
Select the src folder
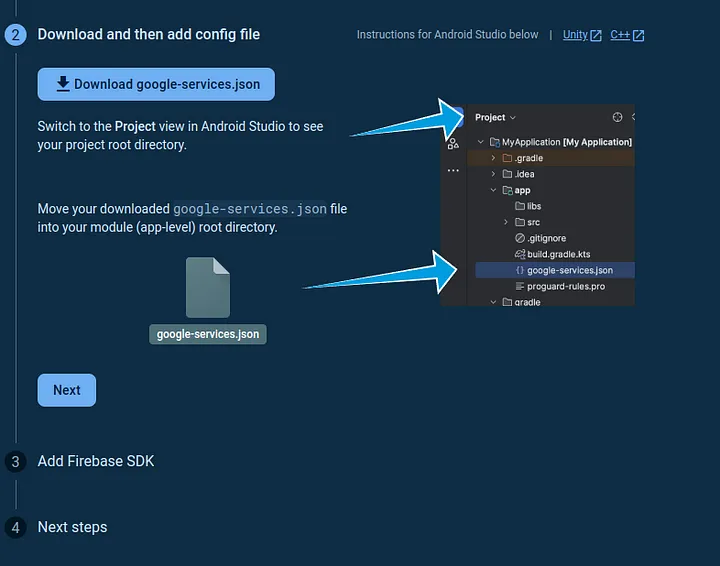point(528,222)
